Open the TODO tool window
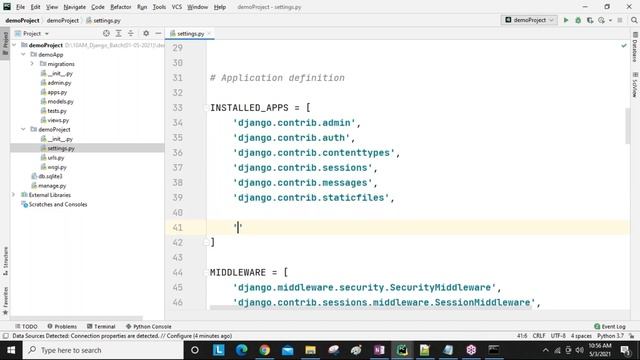640x360 pixels. point(26,327)
